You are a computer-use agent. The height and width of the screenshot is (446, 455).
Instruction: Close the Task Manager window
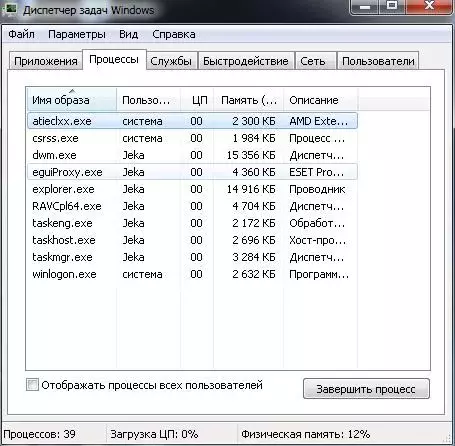click(x=430, y=6)
